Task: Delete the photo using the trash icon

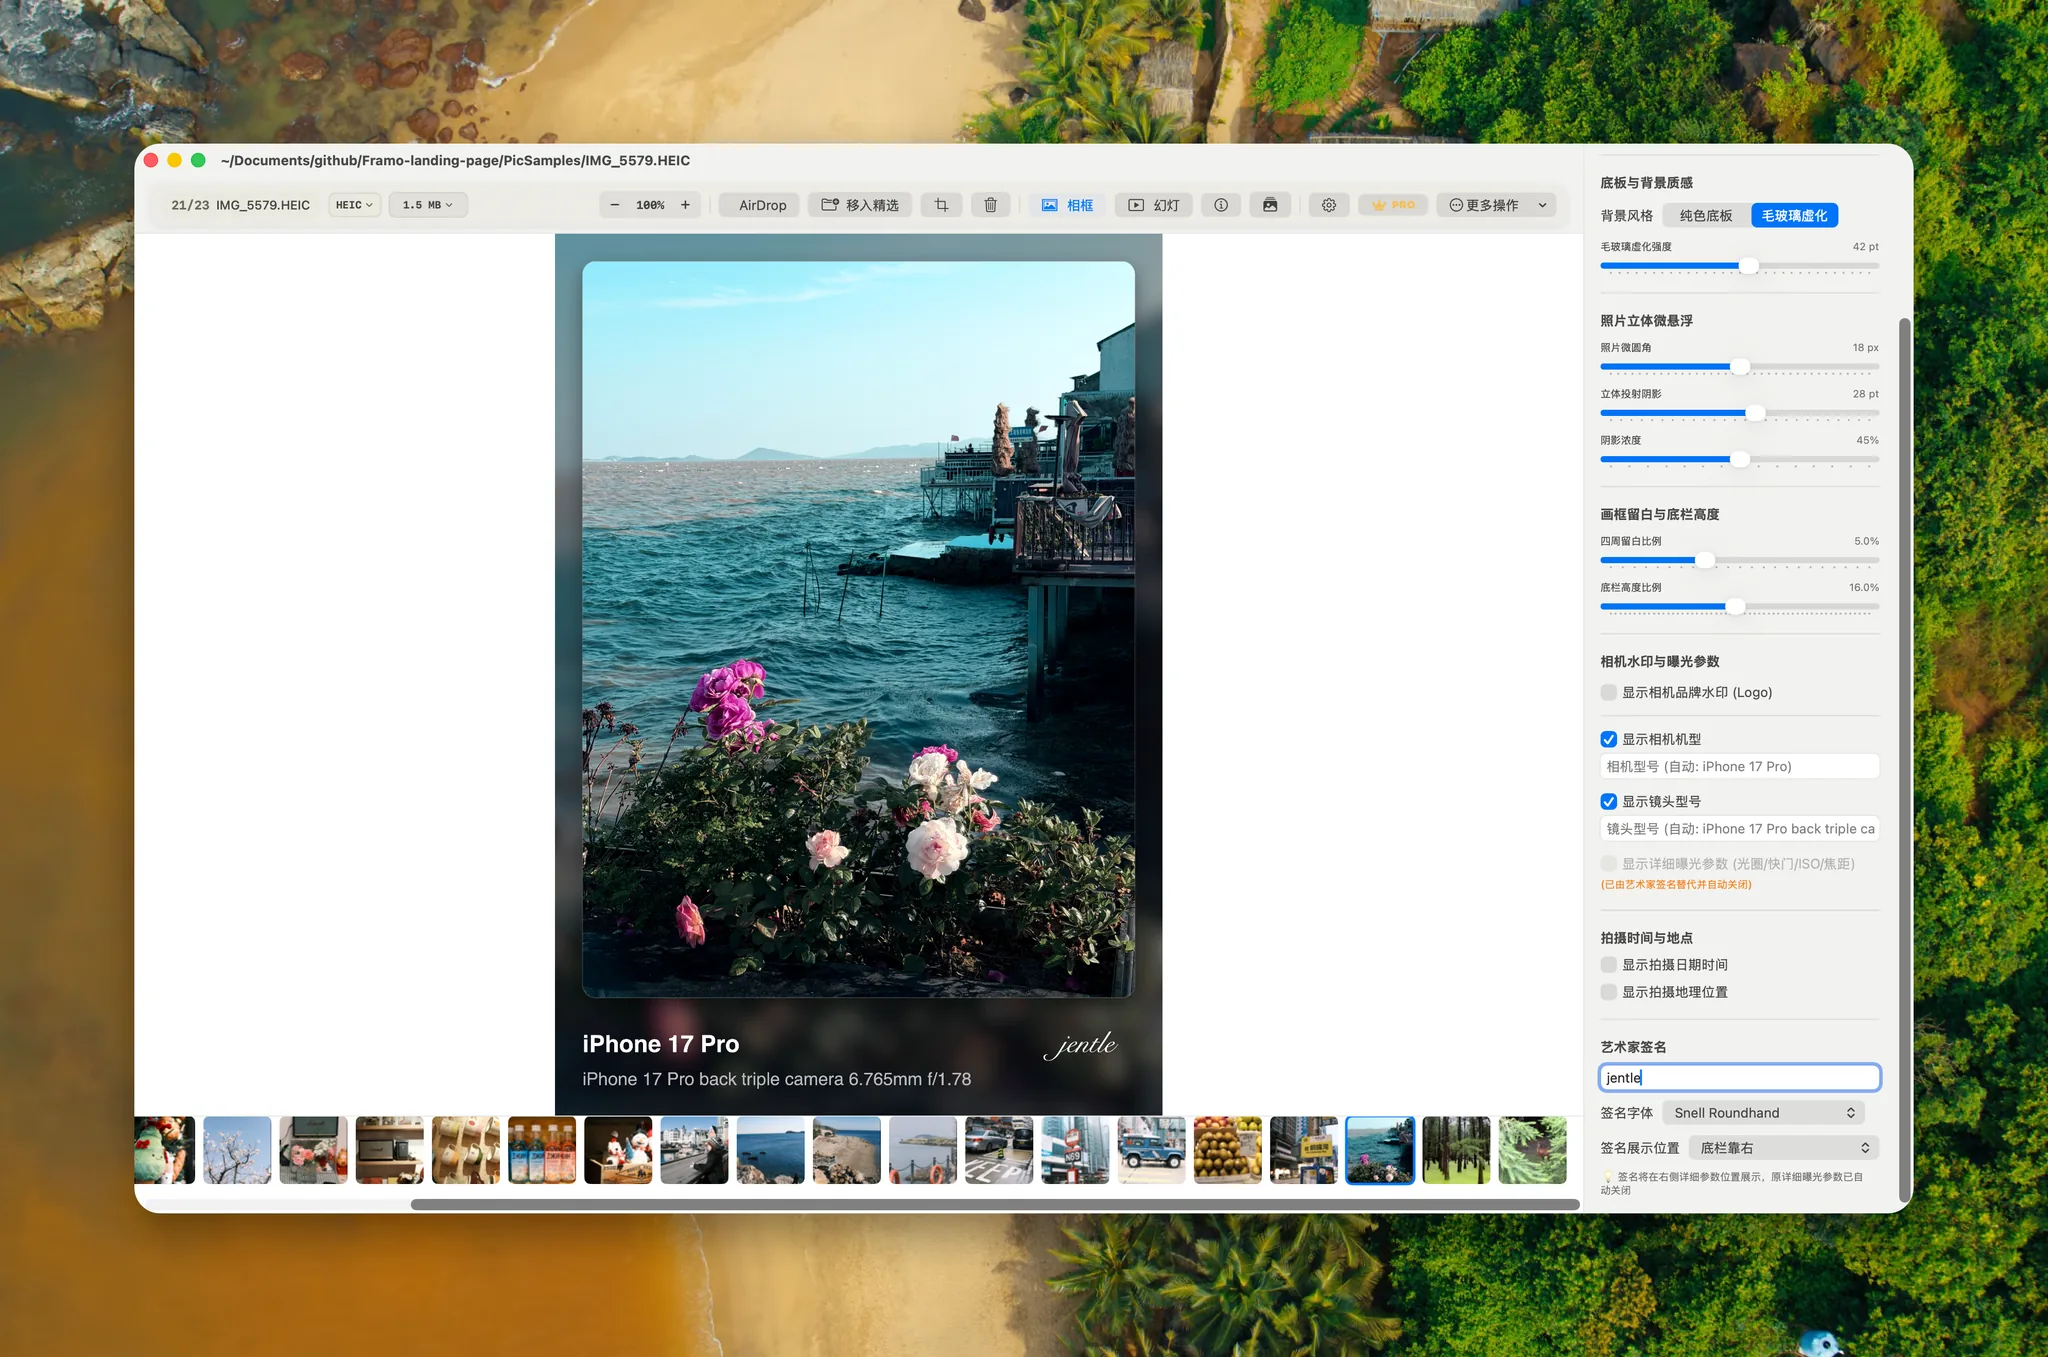Action: (x=990, y=205)
